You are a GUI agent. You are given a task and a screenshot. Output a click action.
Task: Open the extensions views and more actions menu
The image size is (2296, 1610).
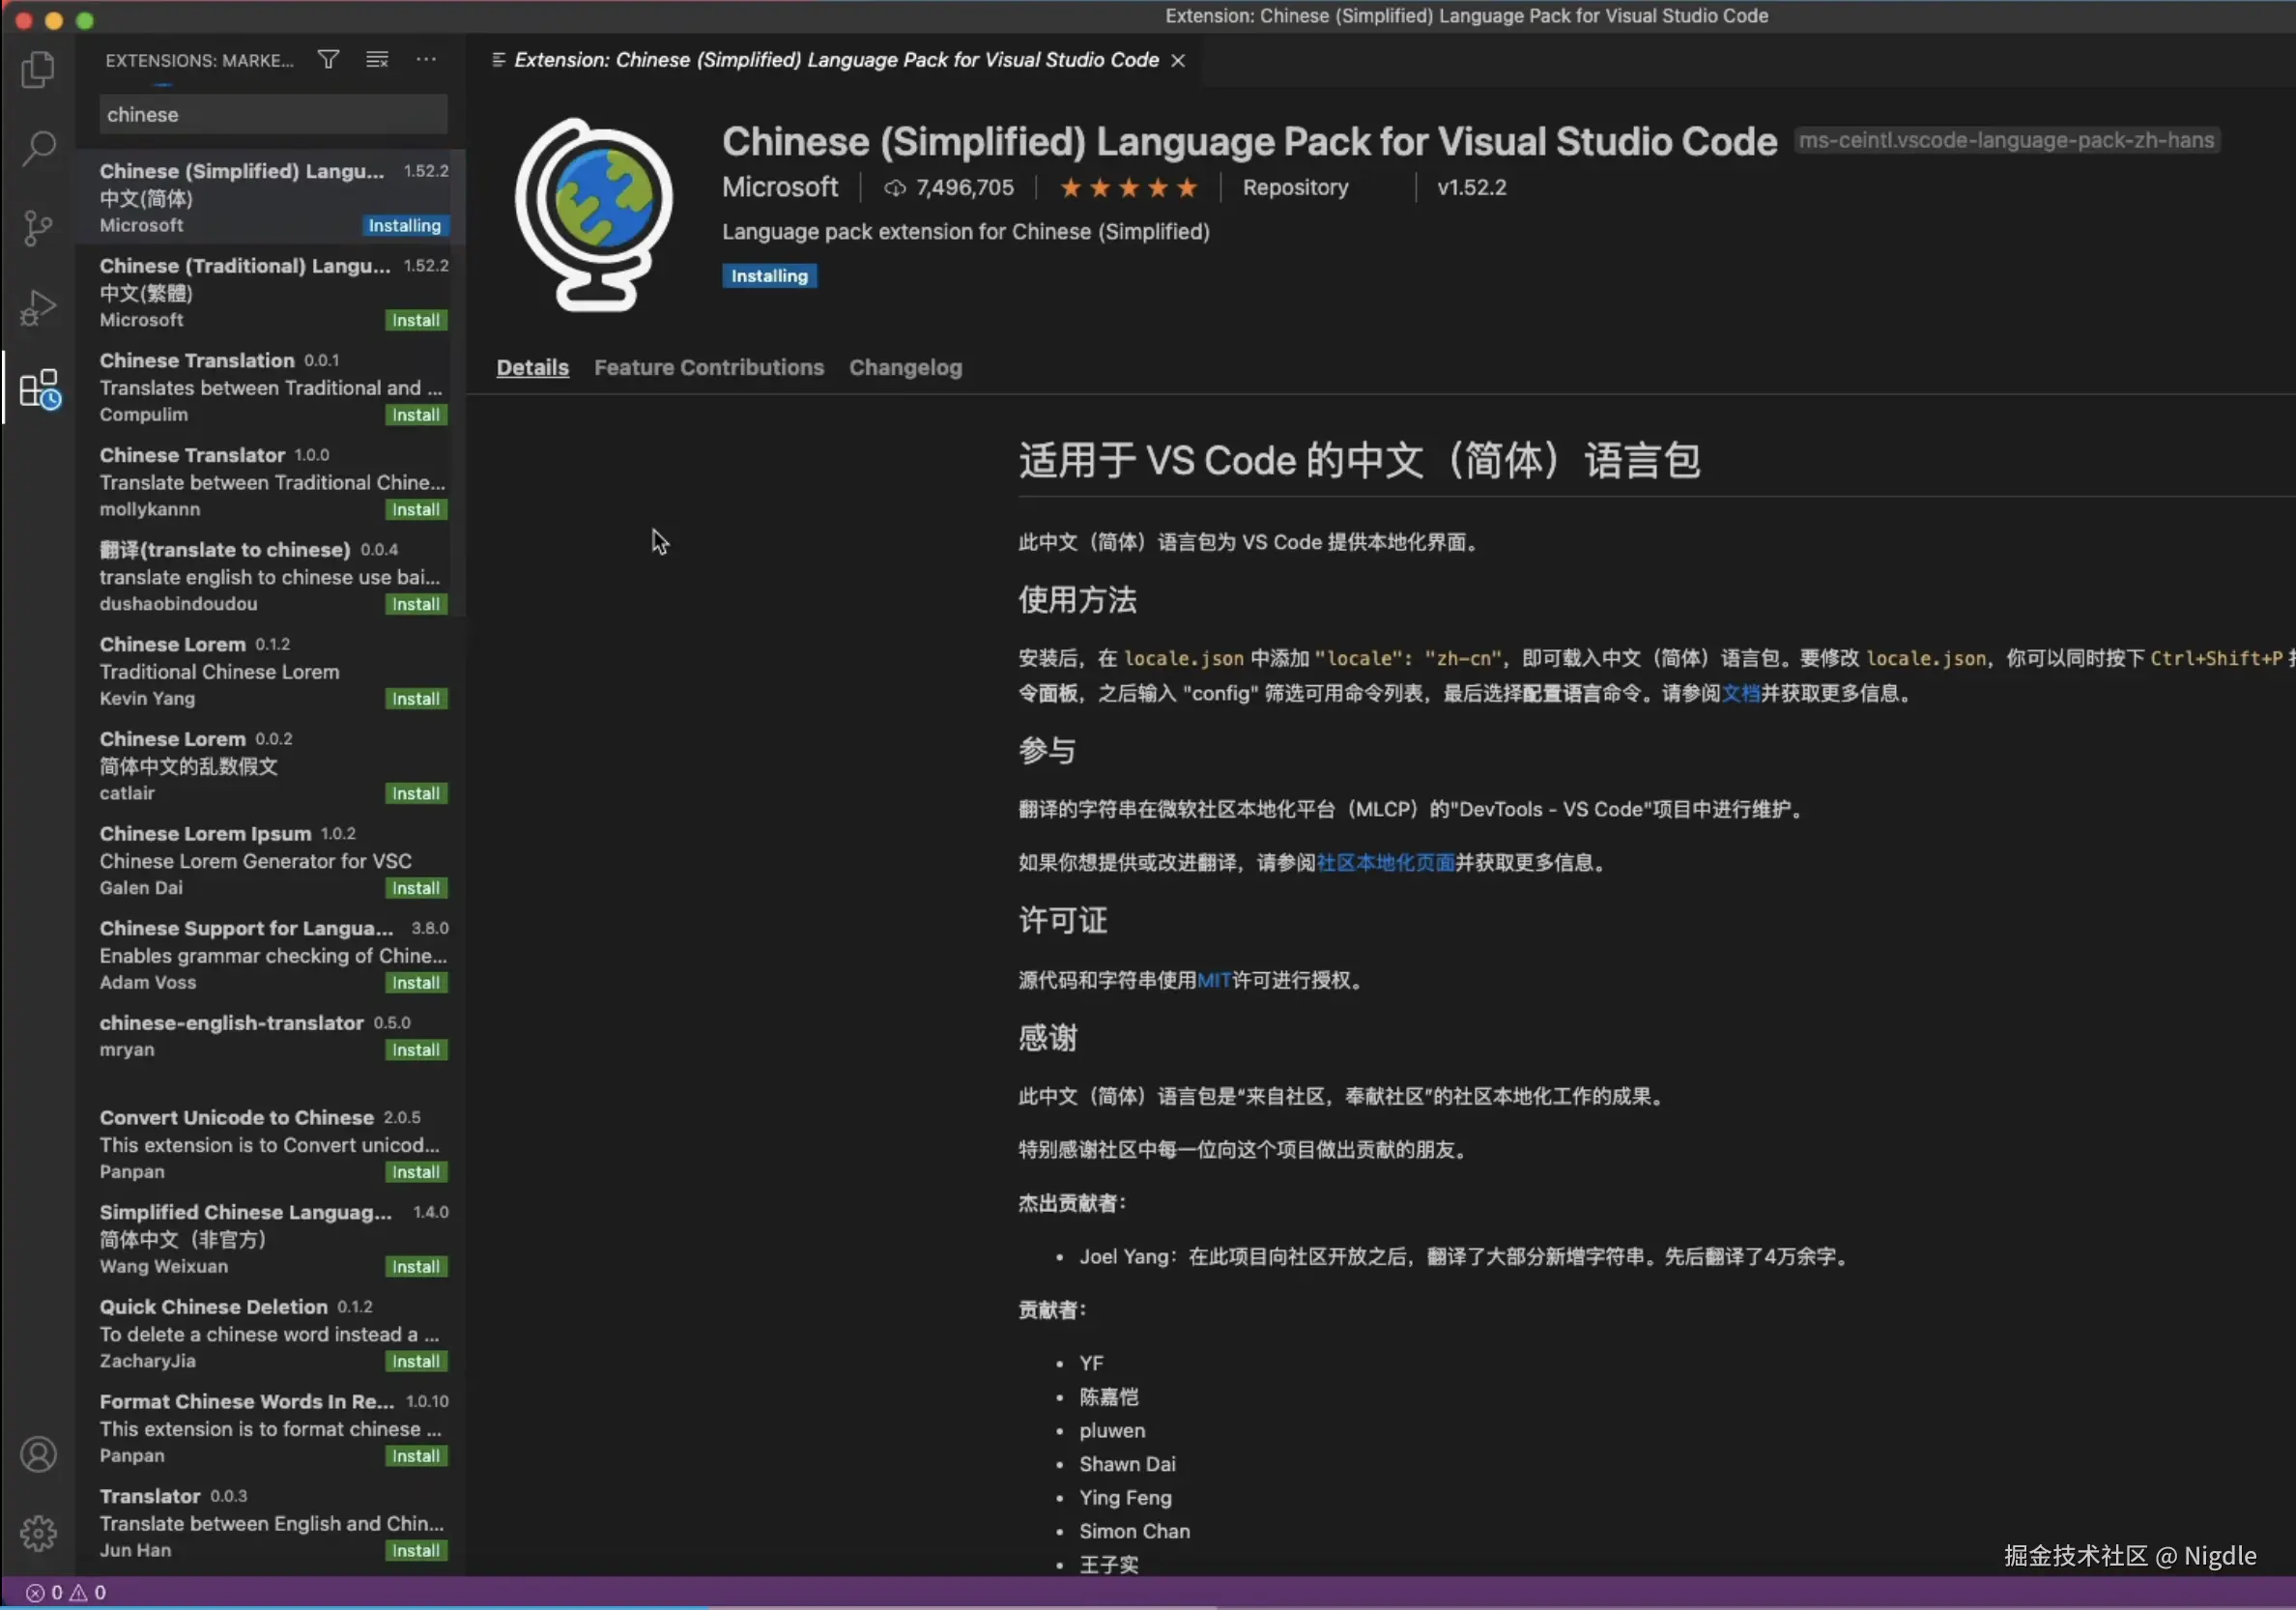pos(426,60)
